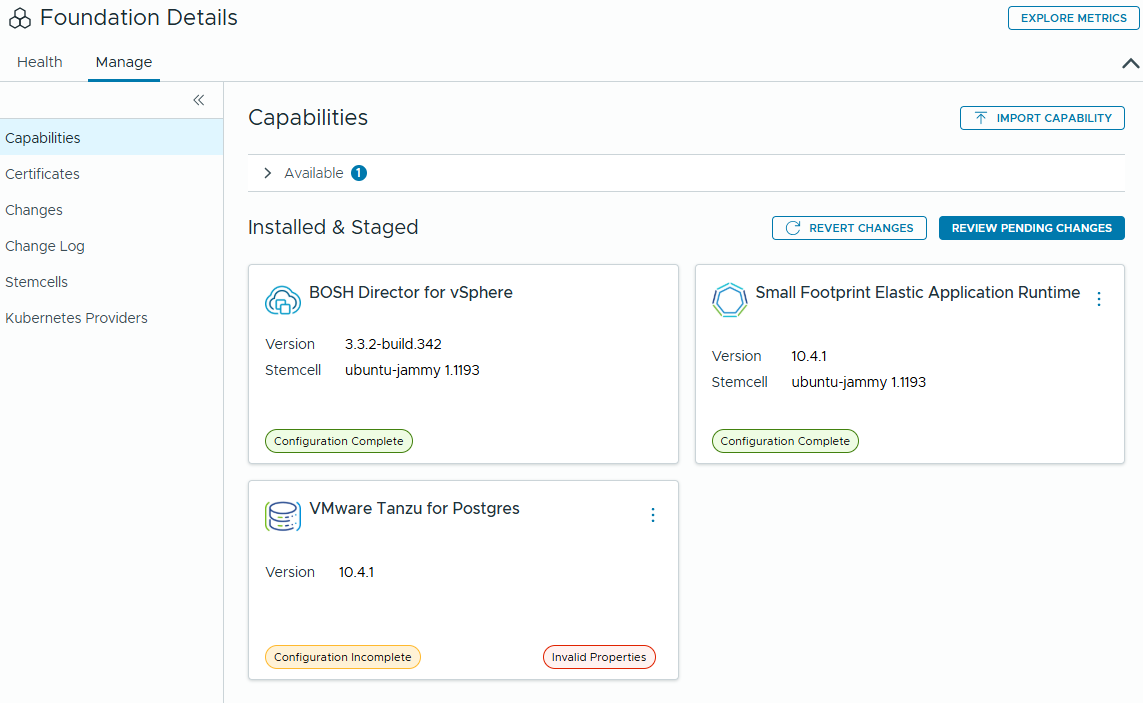
Task: Expand the Available capabilities section
Action: 268,173
